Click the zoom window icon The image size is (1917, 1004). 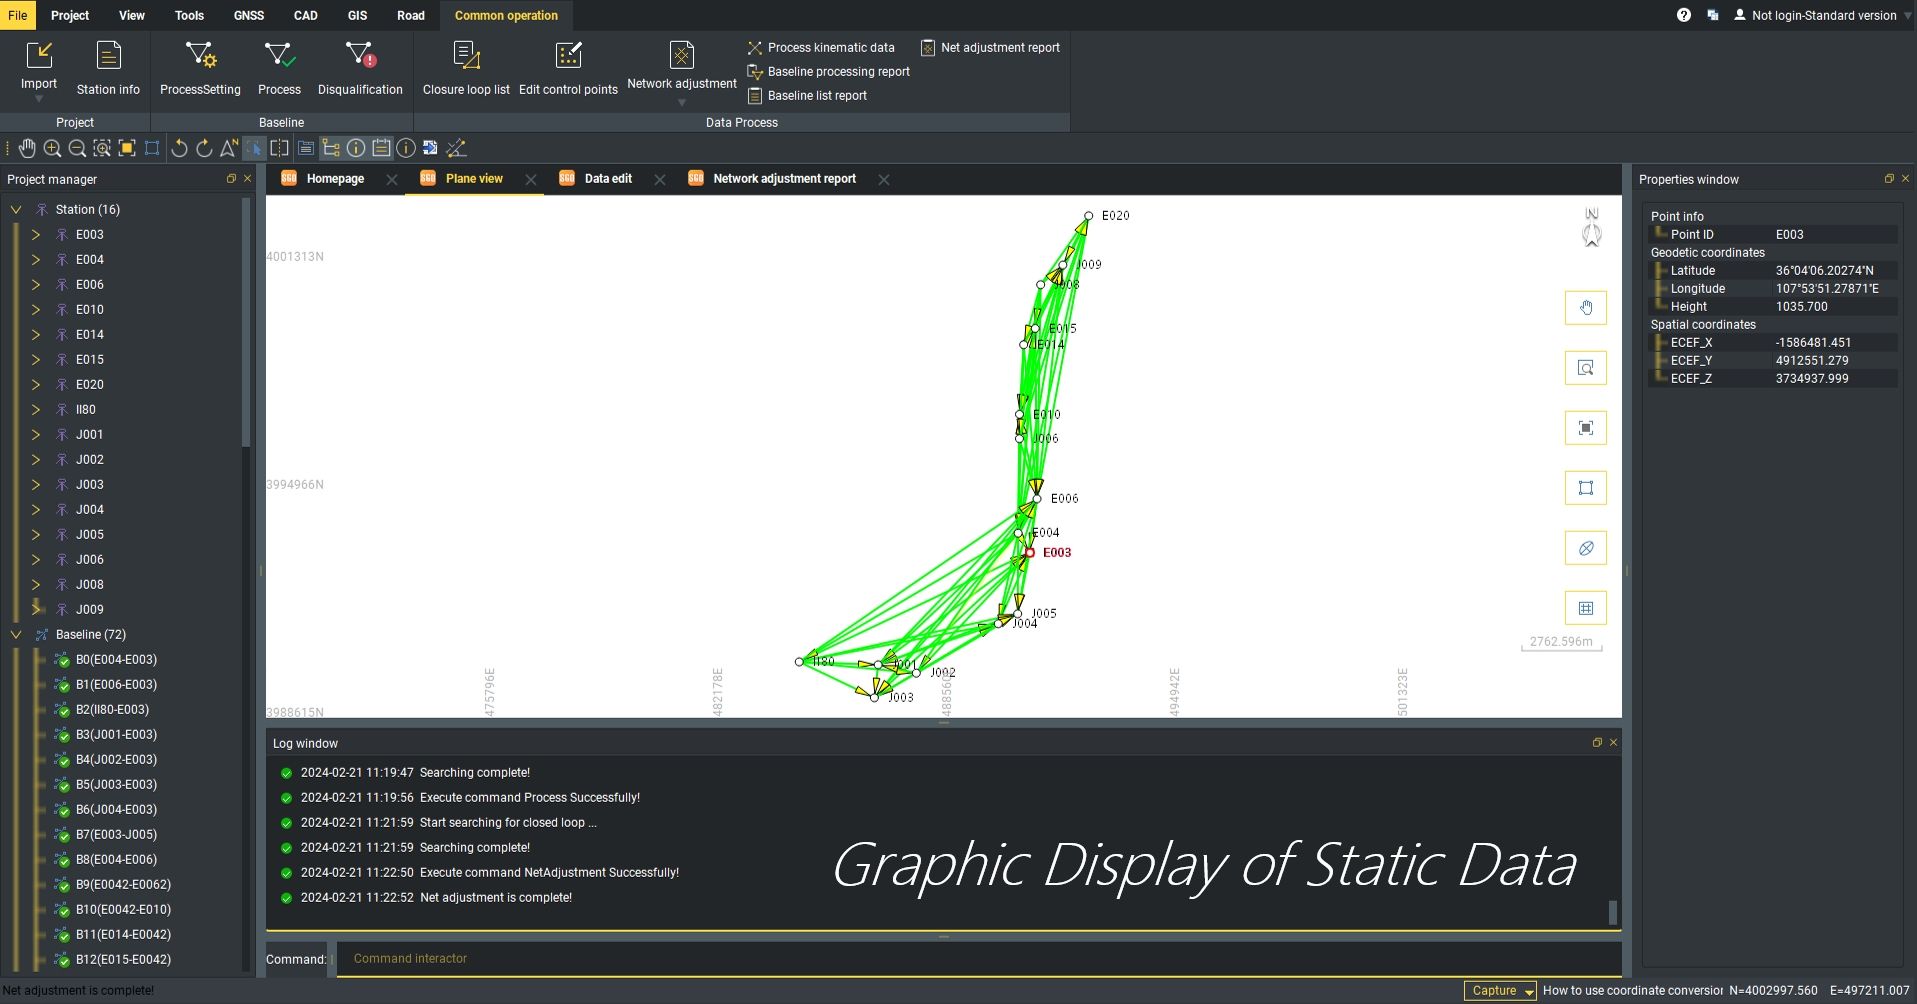pos(102,148)
